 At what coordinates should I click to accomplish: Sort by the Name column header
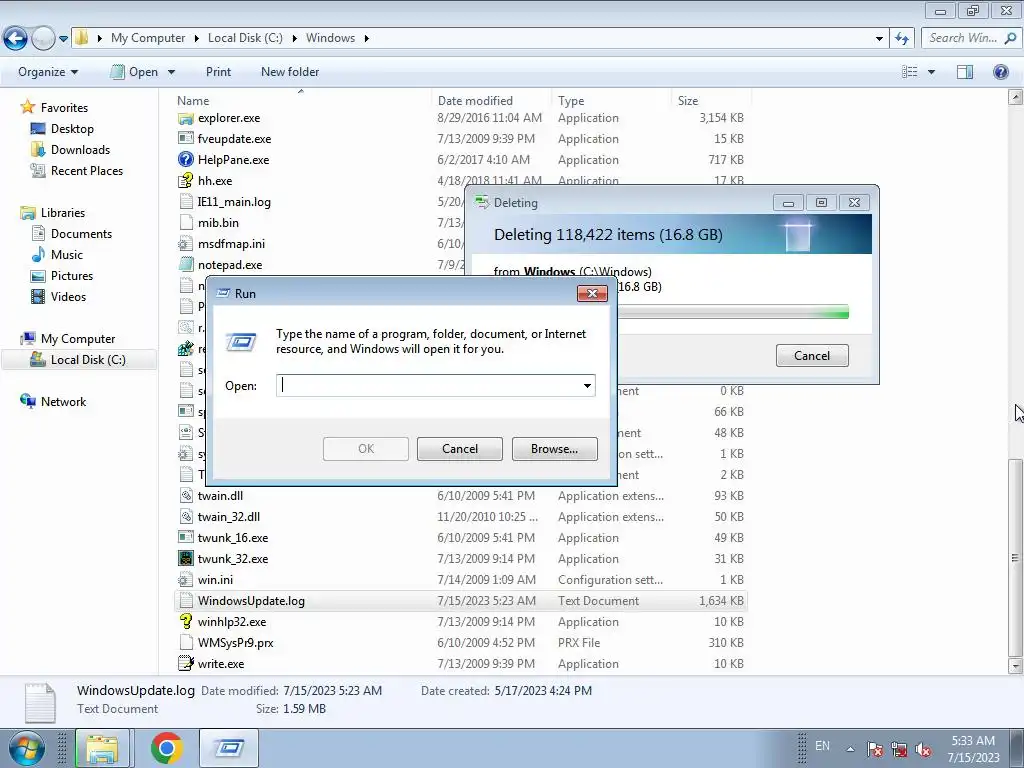[193, 101]
